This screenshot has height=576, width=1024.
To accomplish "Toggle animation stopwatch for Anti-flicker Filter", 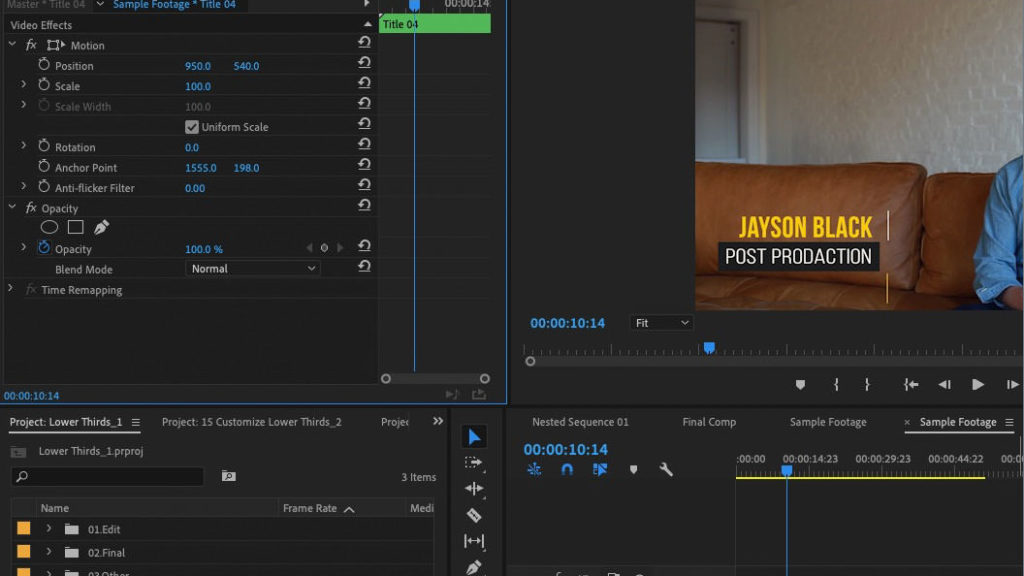I will pyautogui.click(x=44, y=187).
